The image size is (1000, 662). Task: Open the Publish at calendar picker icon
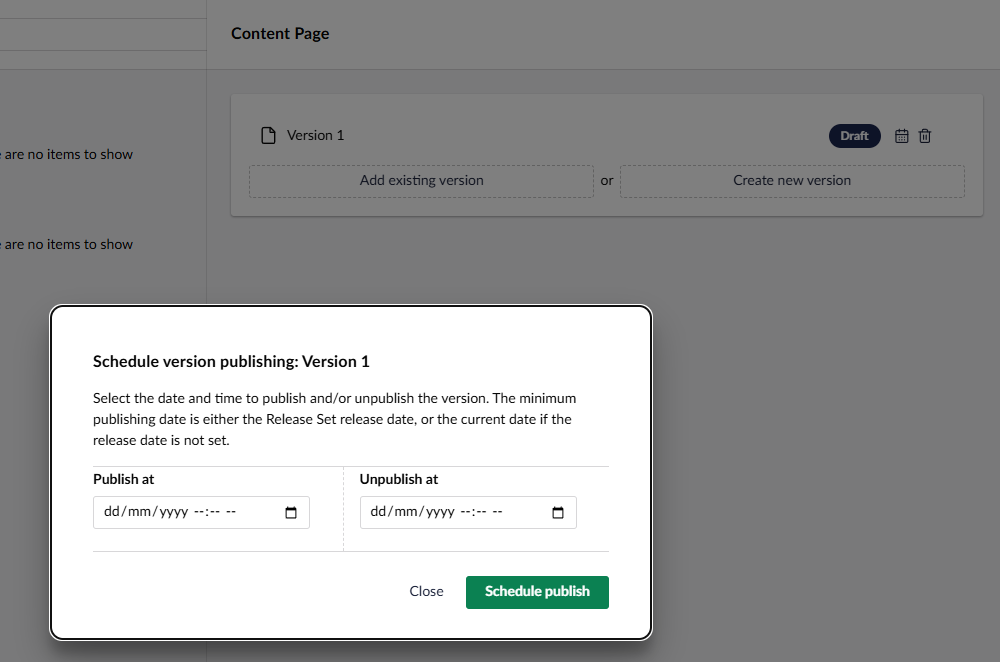click(291, 513)
